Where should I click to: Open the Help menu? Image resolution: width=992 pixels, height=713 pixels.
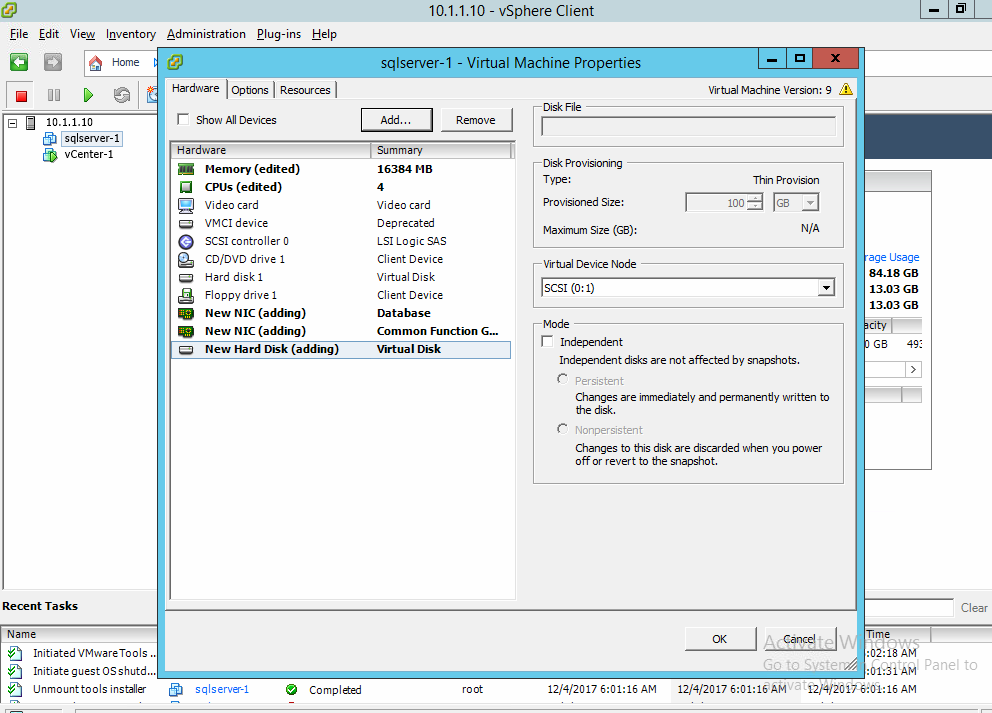click(324, 34)
